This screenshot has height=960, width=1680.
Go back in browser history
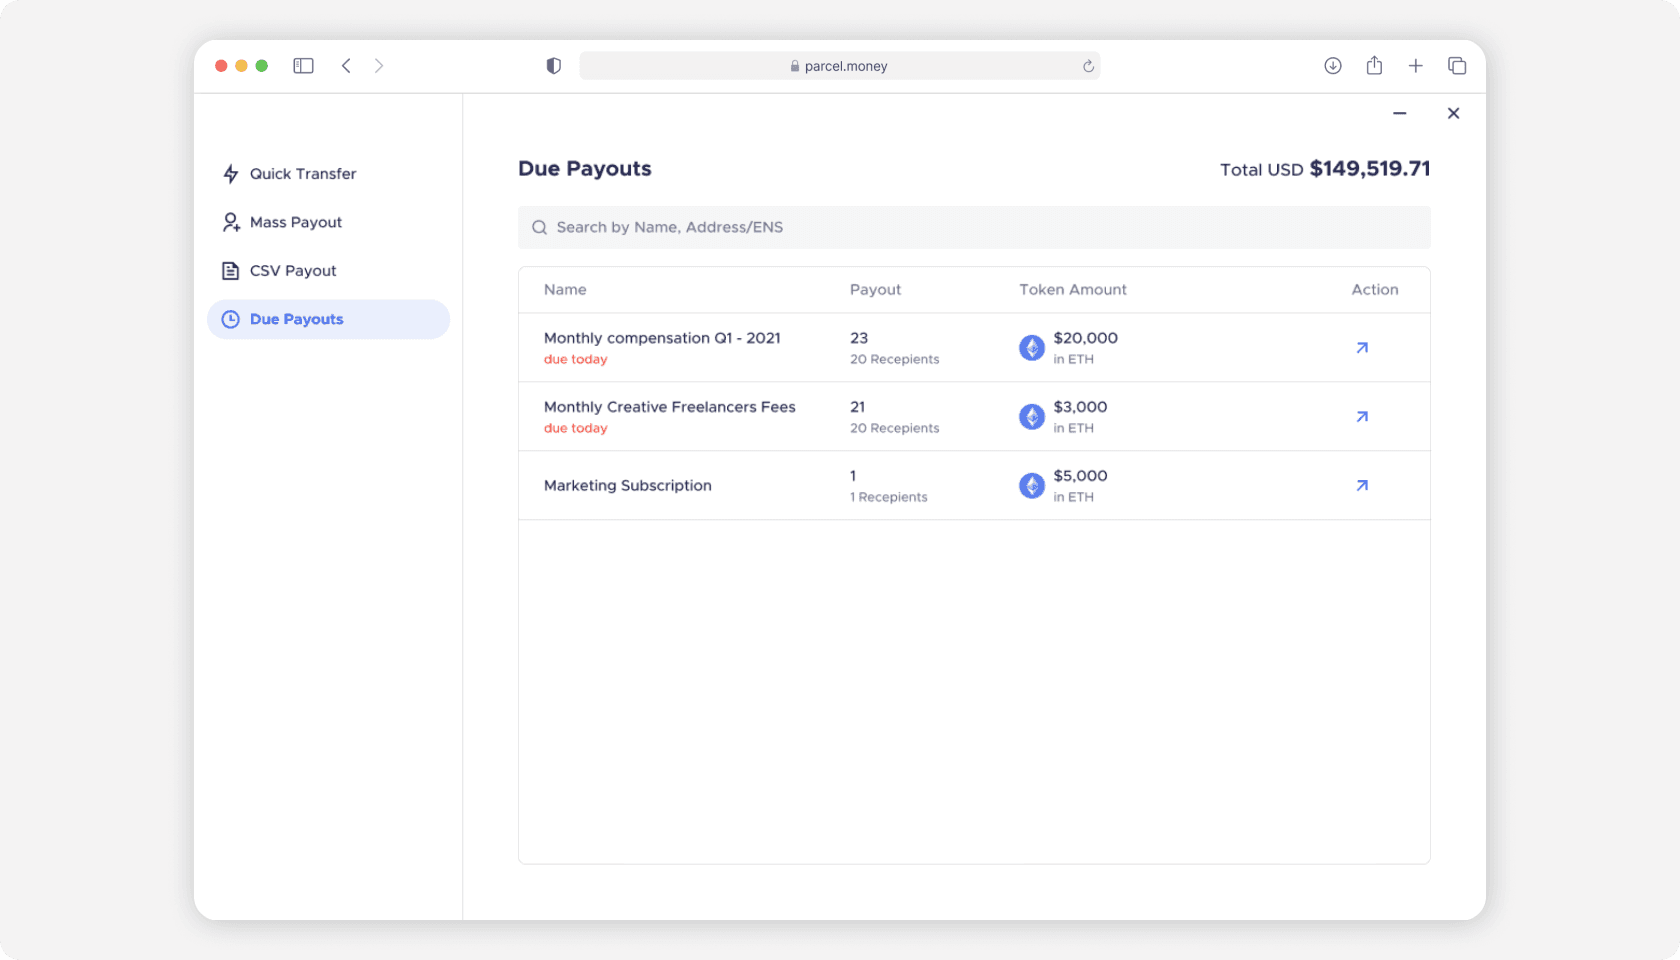pos(346,66)
